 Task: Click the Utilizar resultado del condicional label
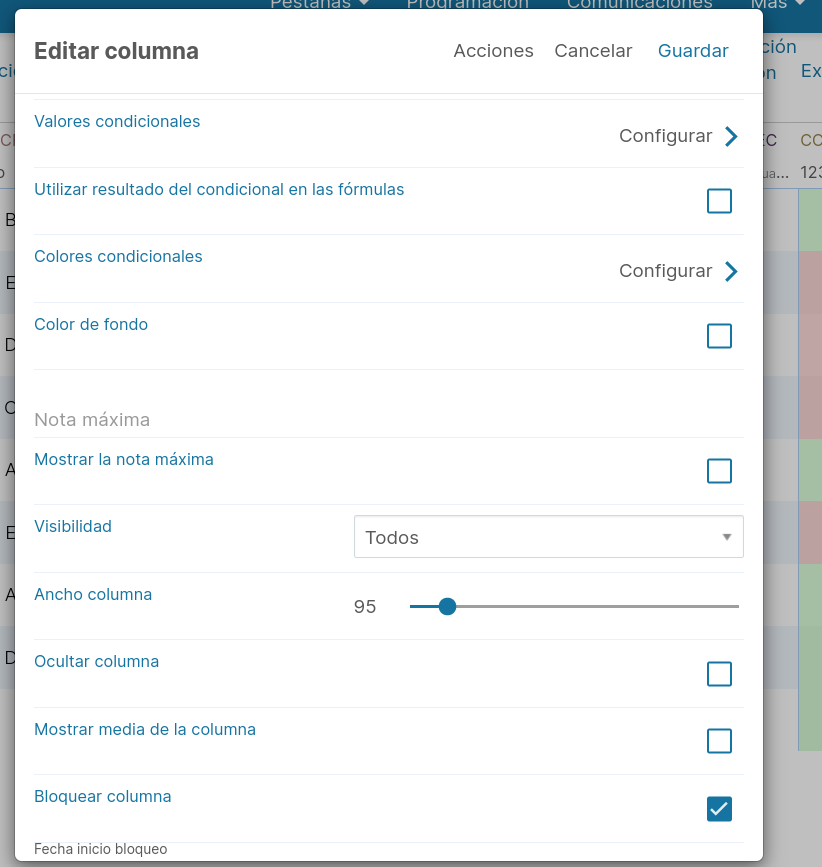tap(219, 190)
